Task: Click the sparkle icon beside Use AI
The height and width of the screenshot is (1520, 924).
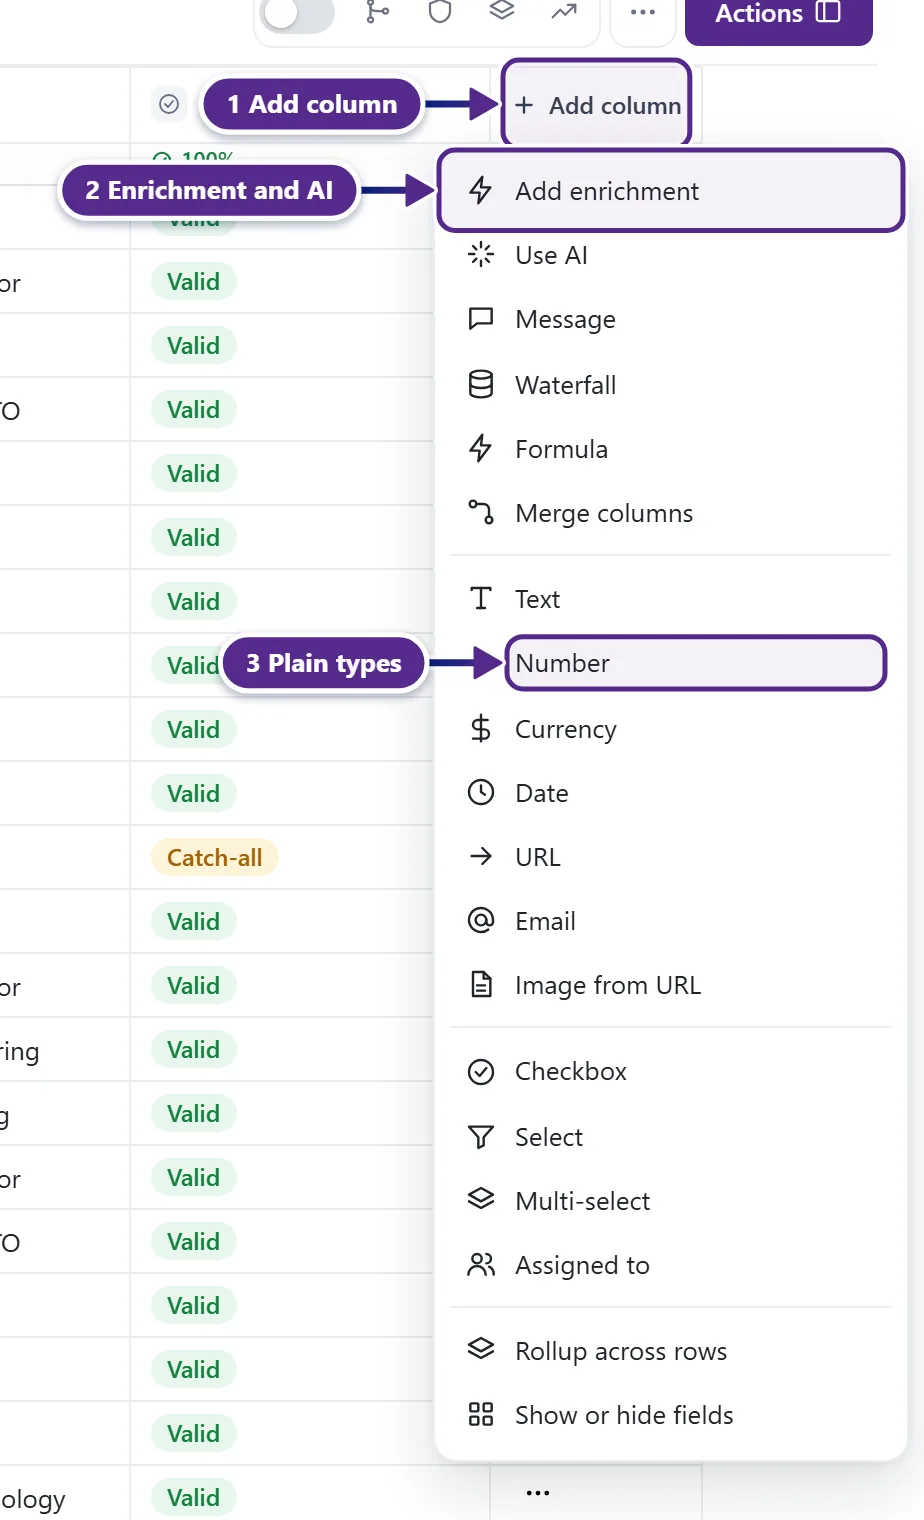Action: coord(481,254)
